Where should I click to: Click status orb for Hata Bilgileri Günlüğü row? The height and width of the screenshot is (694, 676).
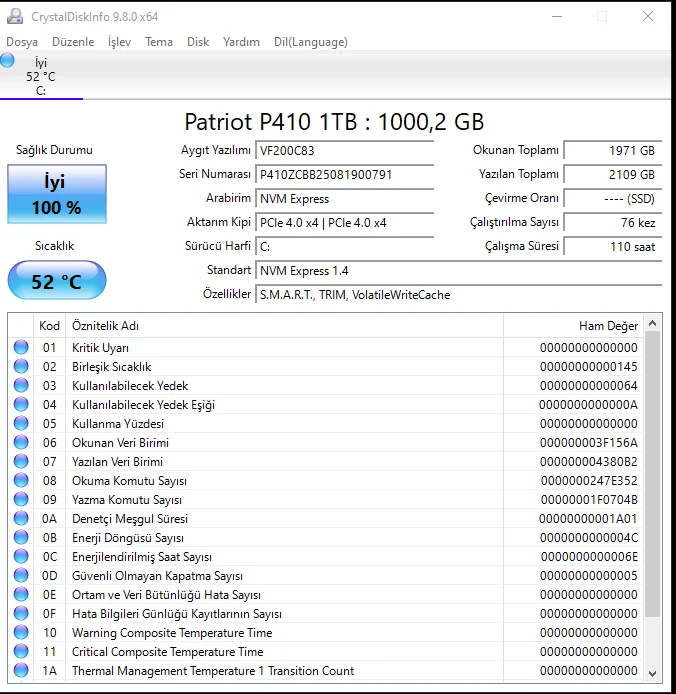21,613
